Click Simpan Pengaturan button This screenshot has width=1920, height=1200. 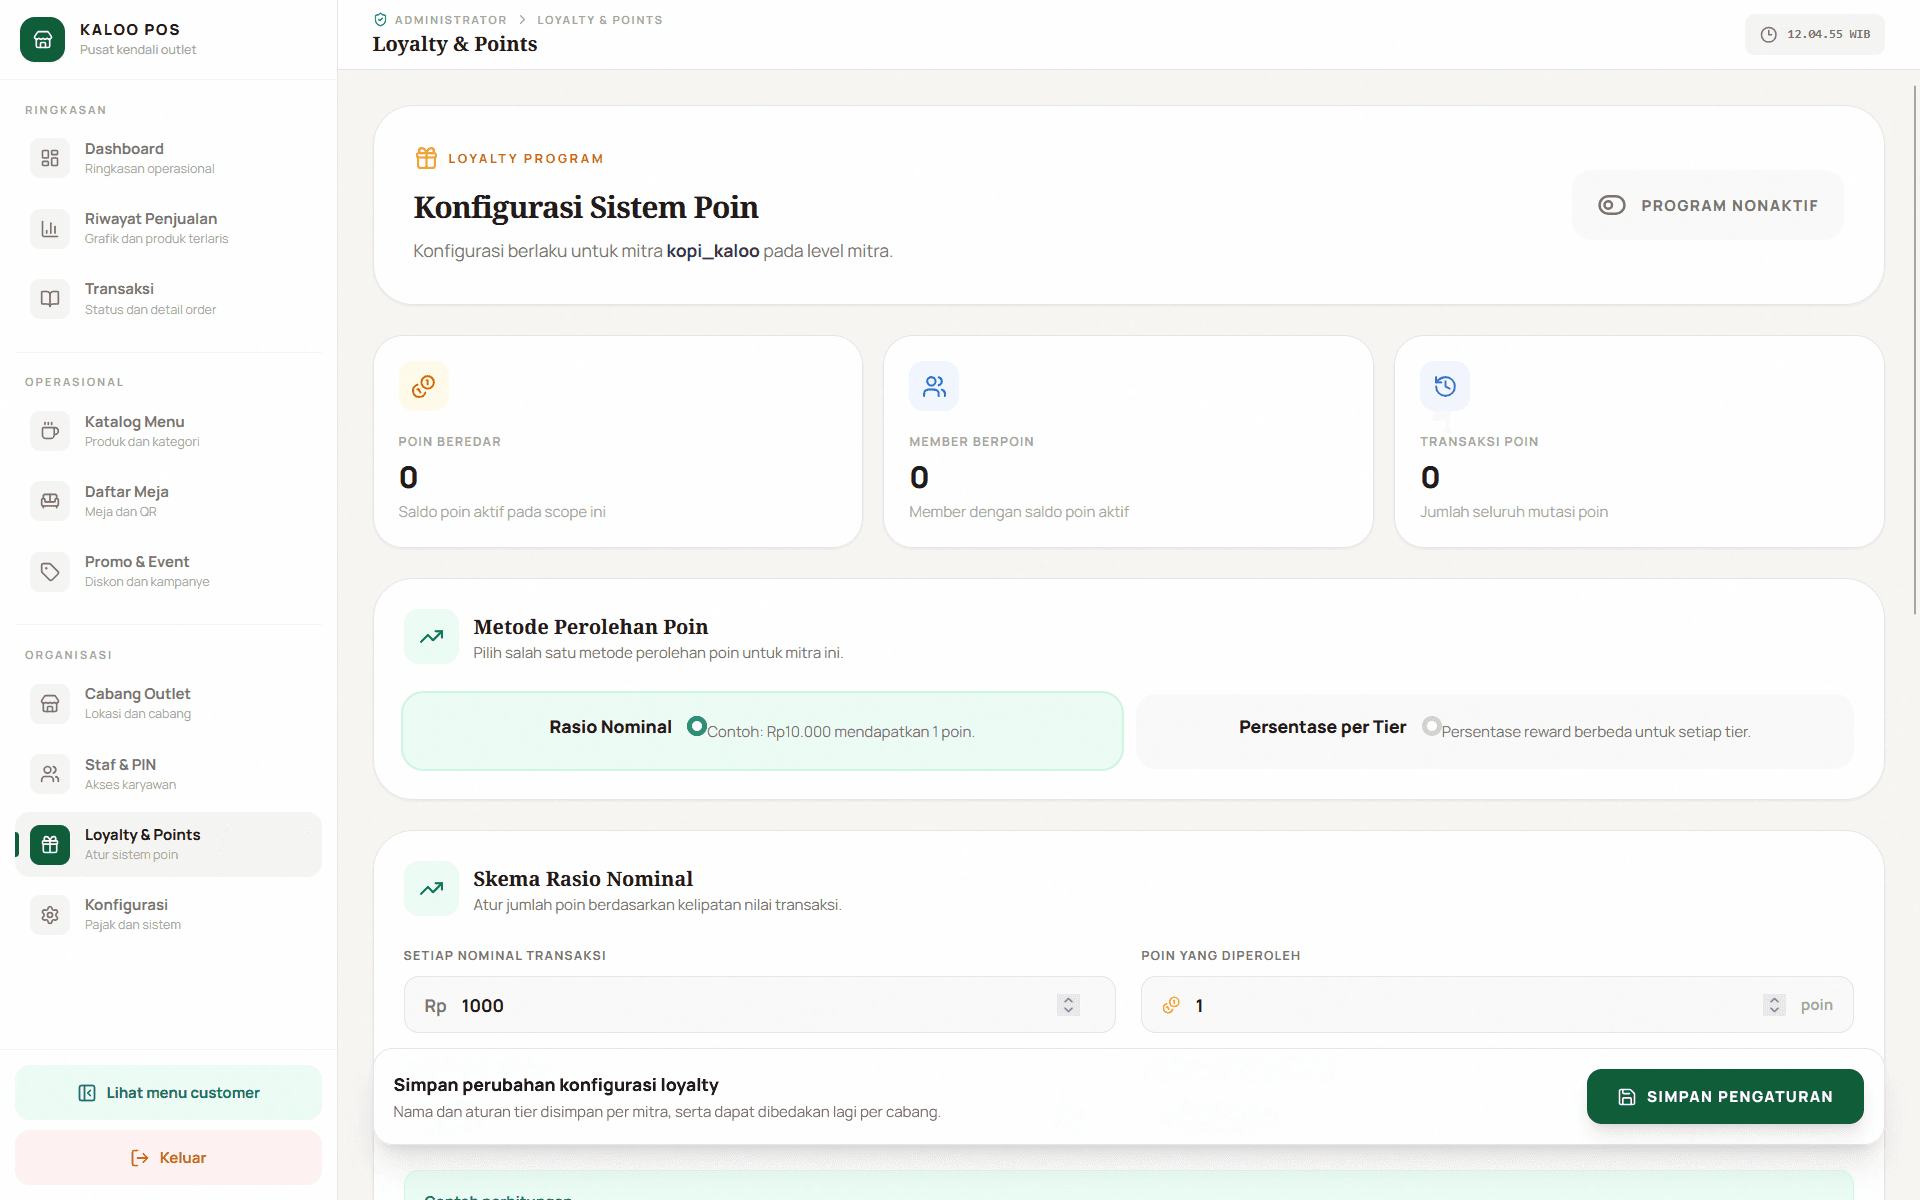pyautogui.click(x=1725, y=1096)
